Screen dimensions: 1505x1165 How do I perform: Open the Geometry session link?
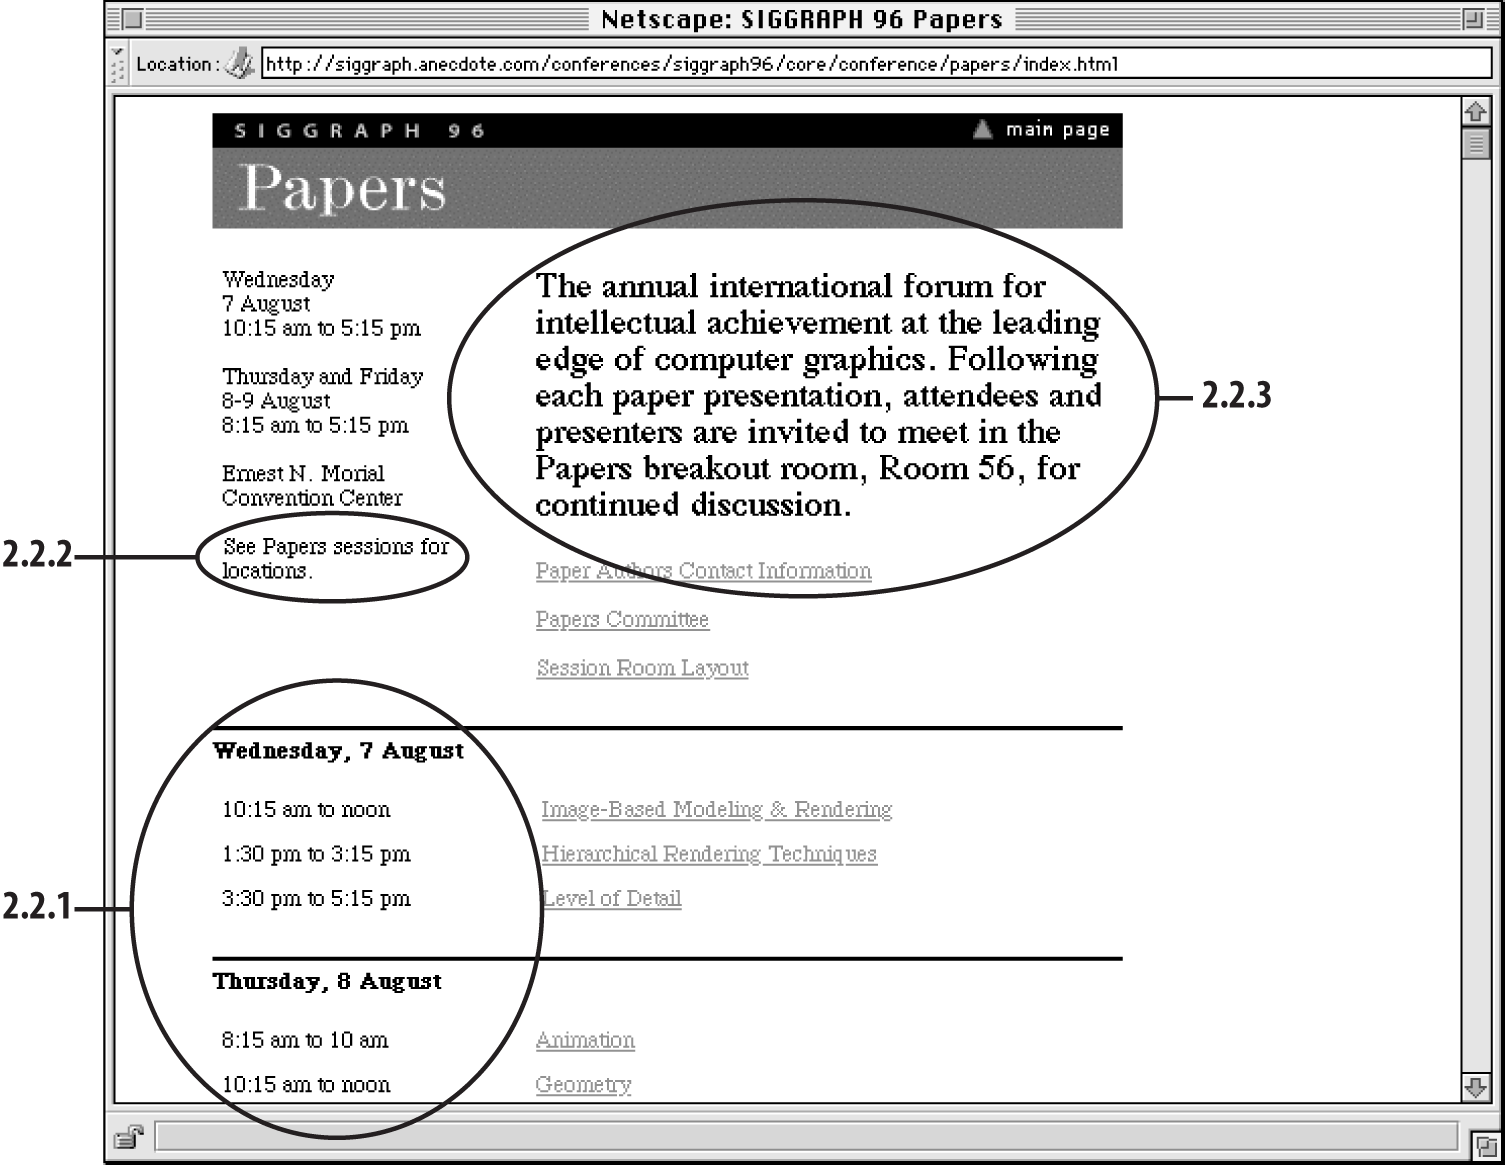583,1084
